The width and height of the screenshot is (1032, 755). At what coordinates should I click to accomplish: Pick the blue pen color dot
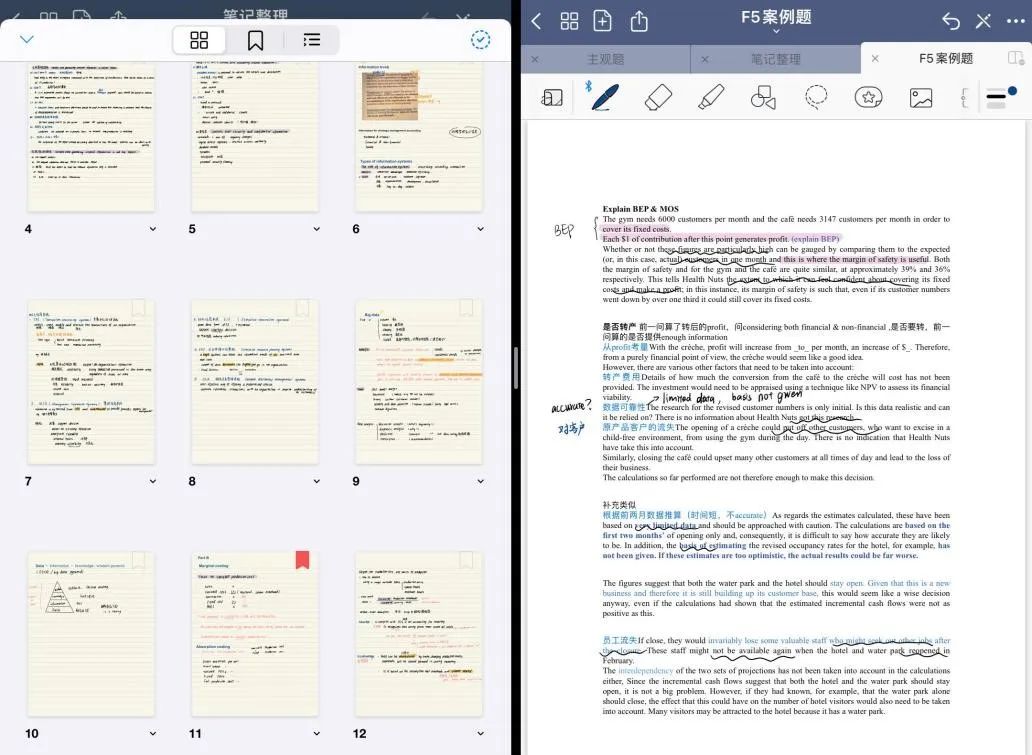point(1012,91)
